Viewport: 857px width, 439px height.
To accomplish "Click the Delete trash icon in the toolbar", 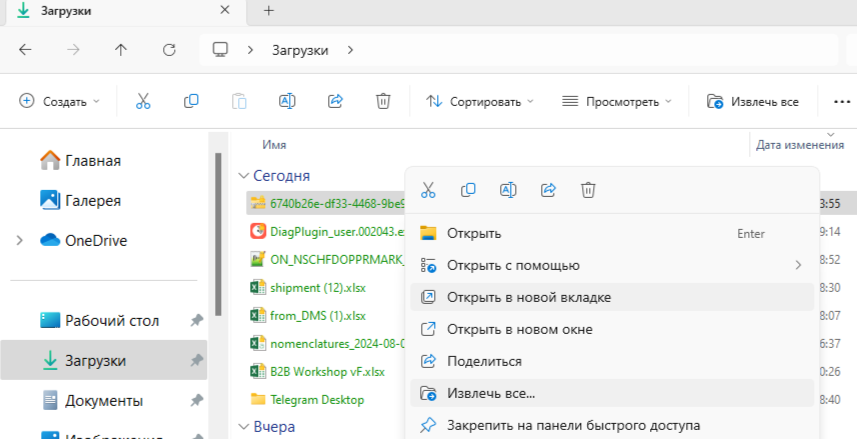I will point(383,101).
